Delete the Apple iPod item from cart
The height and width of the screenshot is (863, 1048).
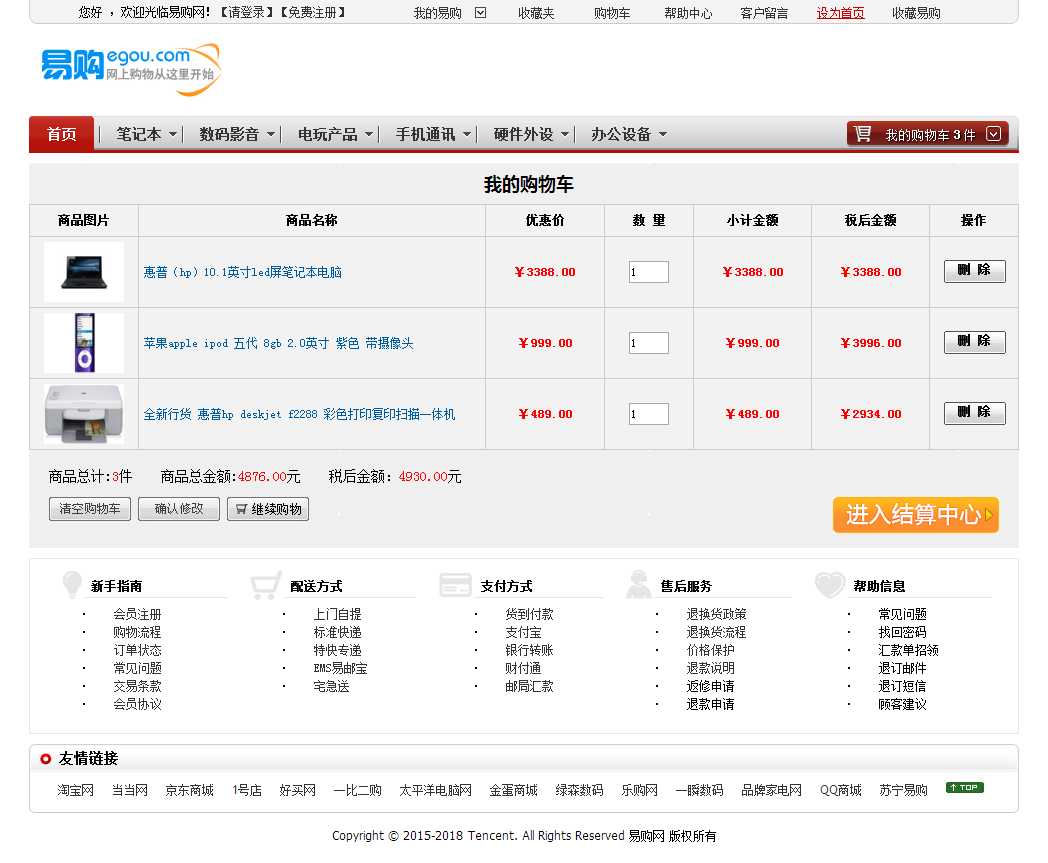click(x=974, y=342)
